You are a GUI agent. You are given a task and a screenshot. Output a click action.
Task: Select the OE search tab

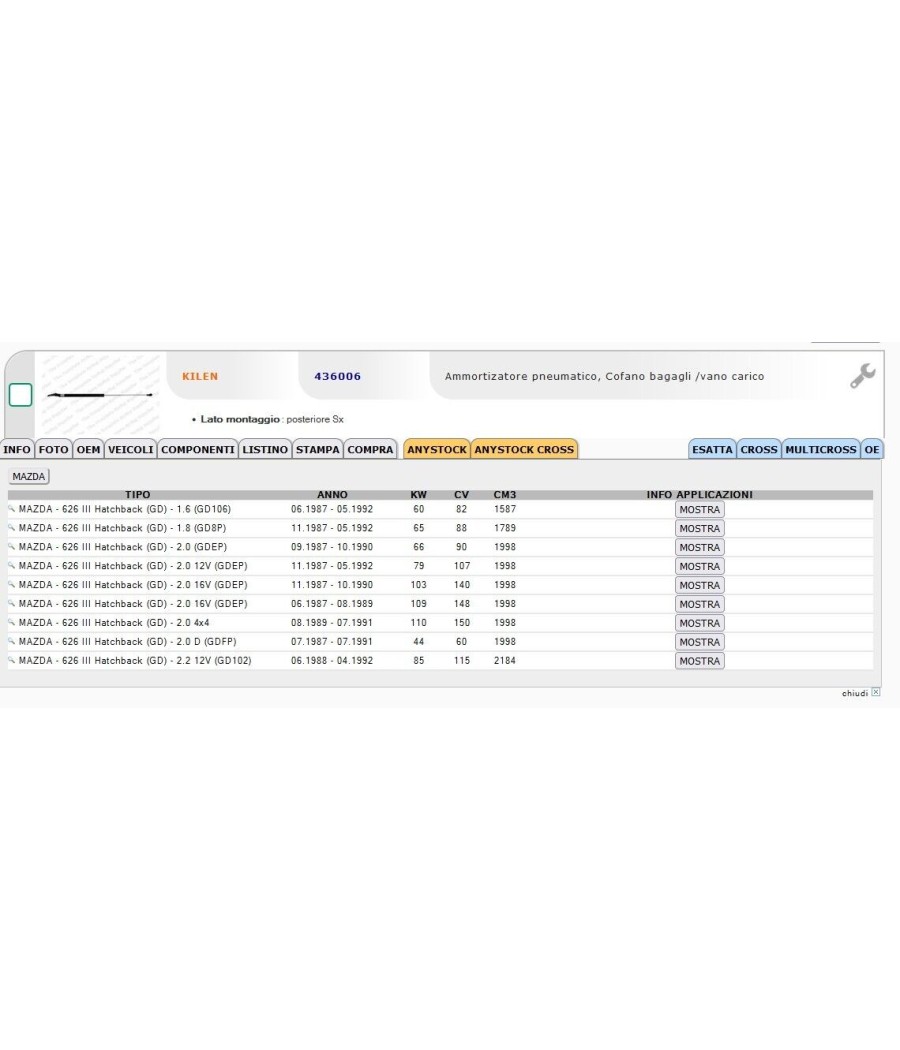872,449
